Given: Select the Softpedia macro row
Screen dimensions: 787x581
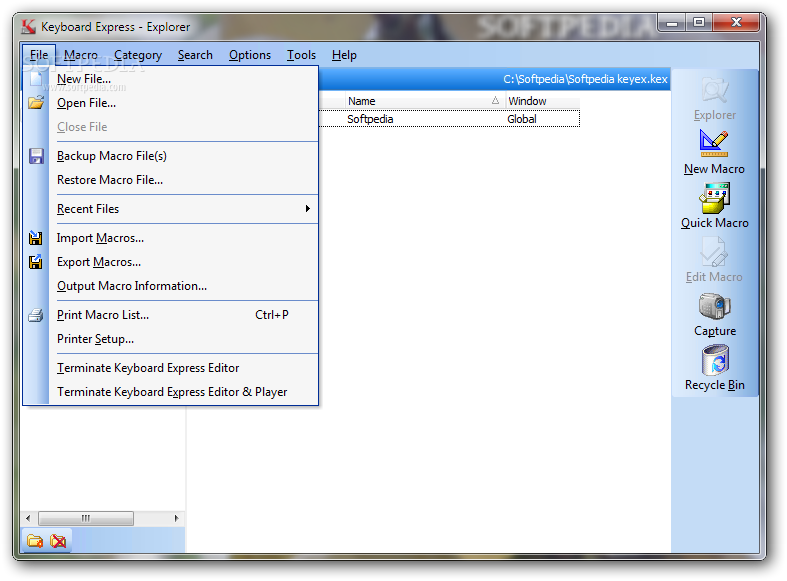Looking at the screenshot, I should [449, 119].
